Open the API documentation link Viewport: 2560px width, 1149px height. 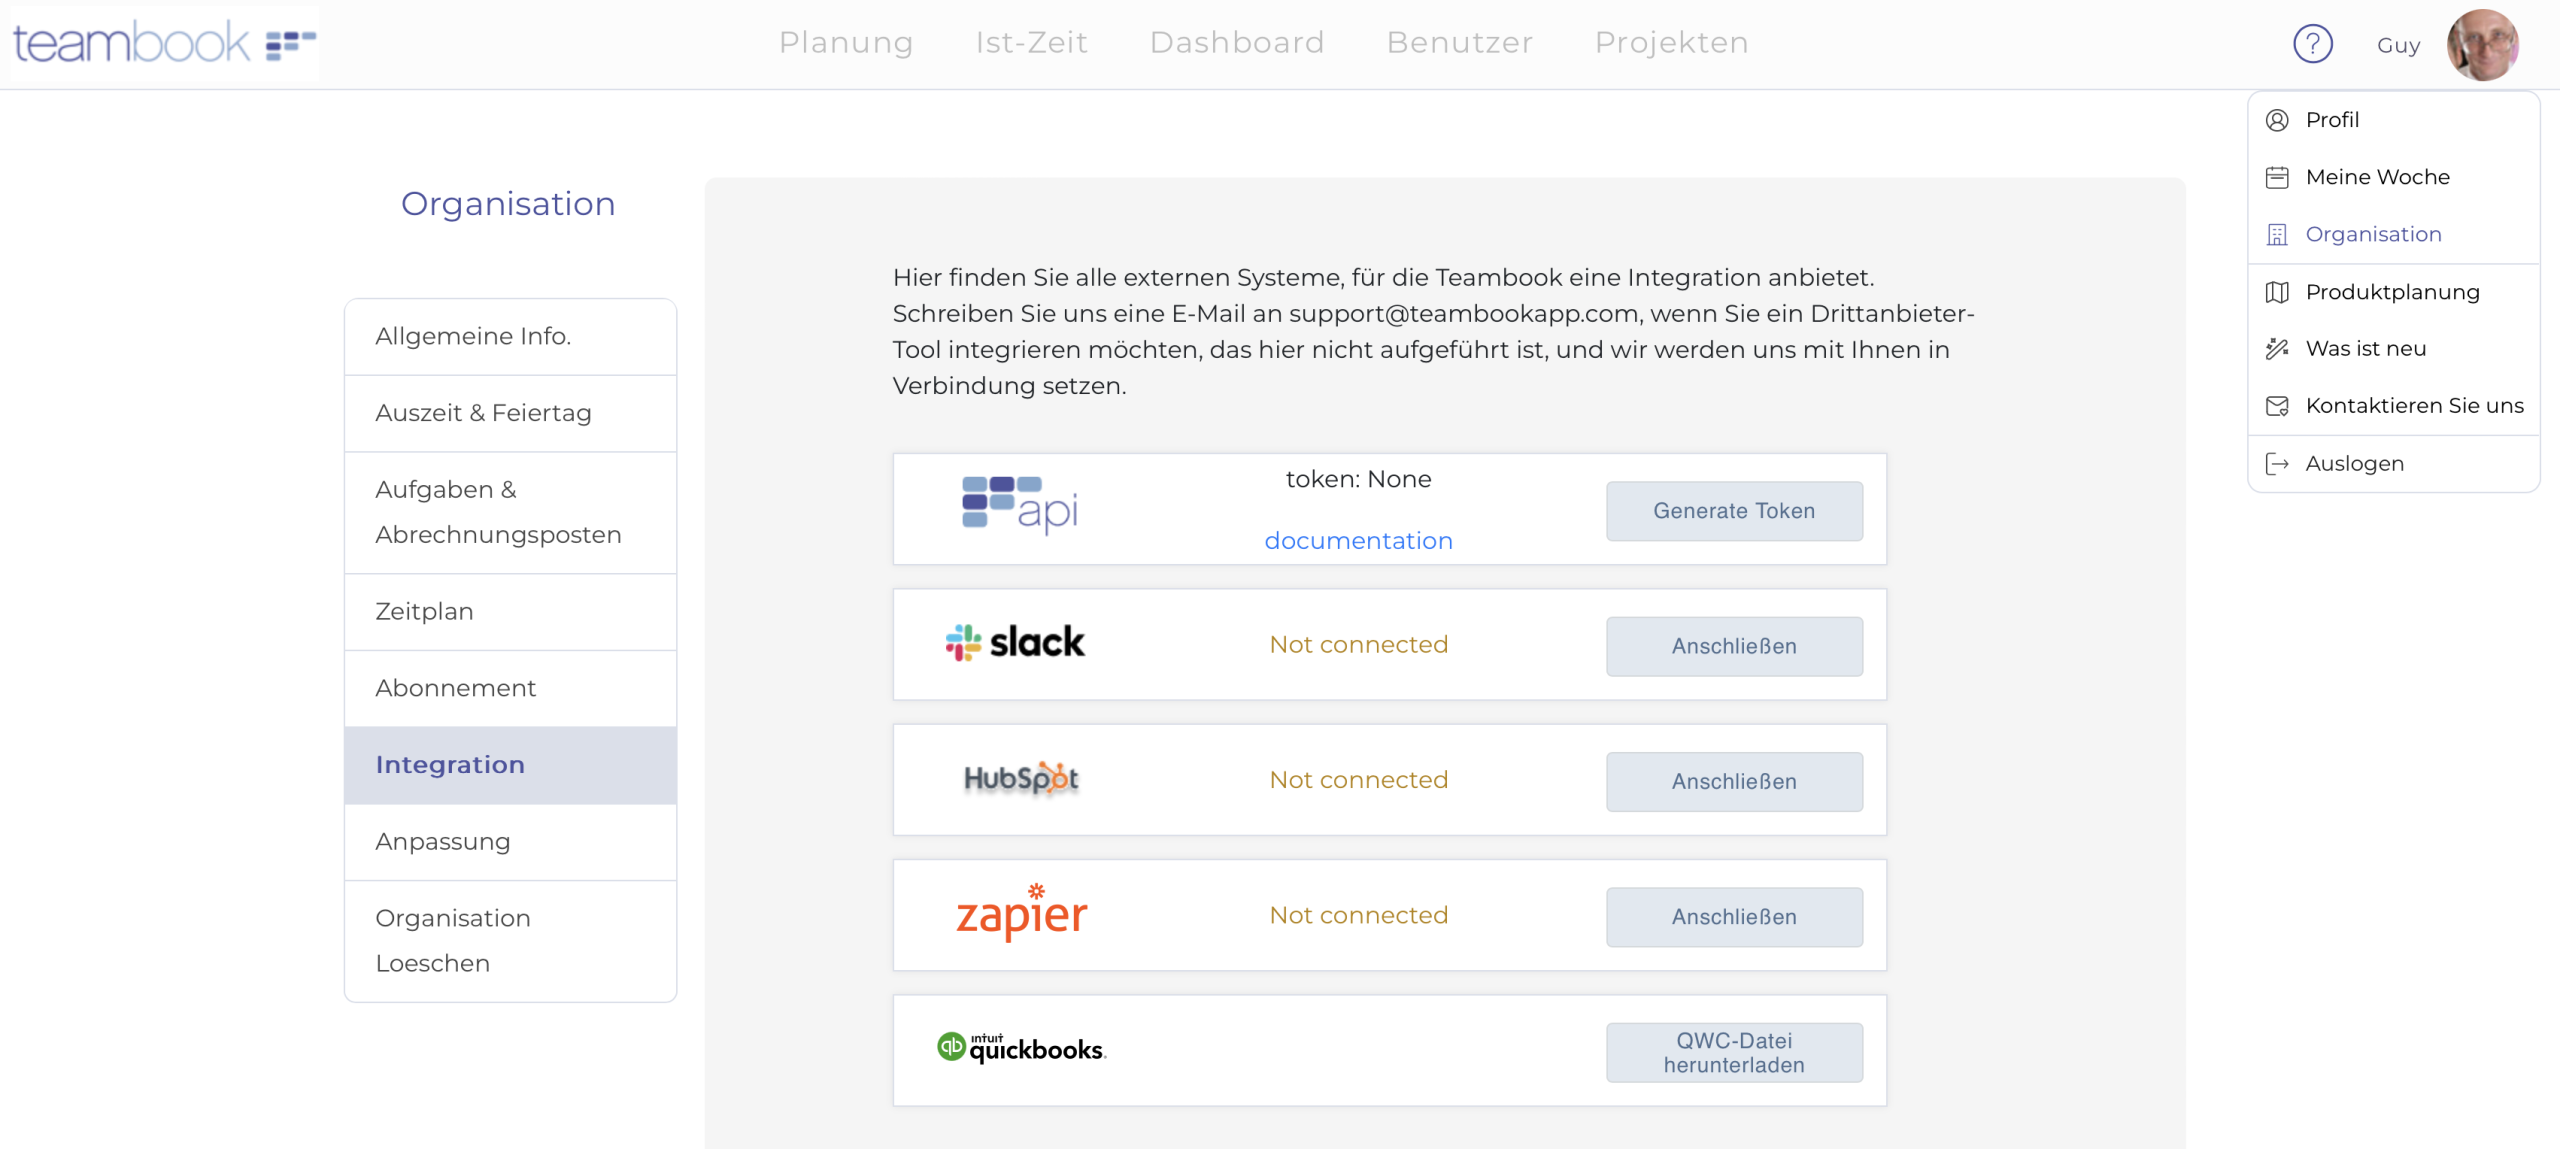(1358, 541)
